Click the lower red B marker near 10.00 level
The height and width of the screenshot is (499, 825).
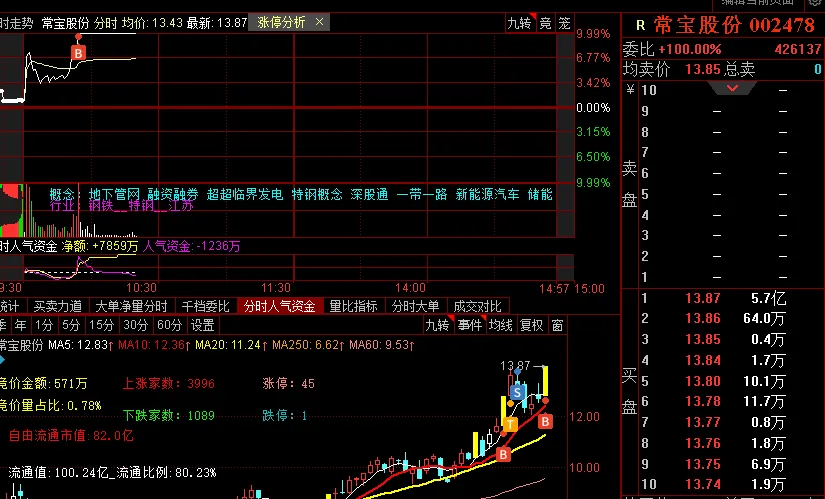pyautogui.click(x=503, y=454)
